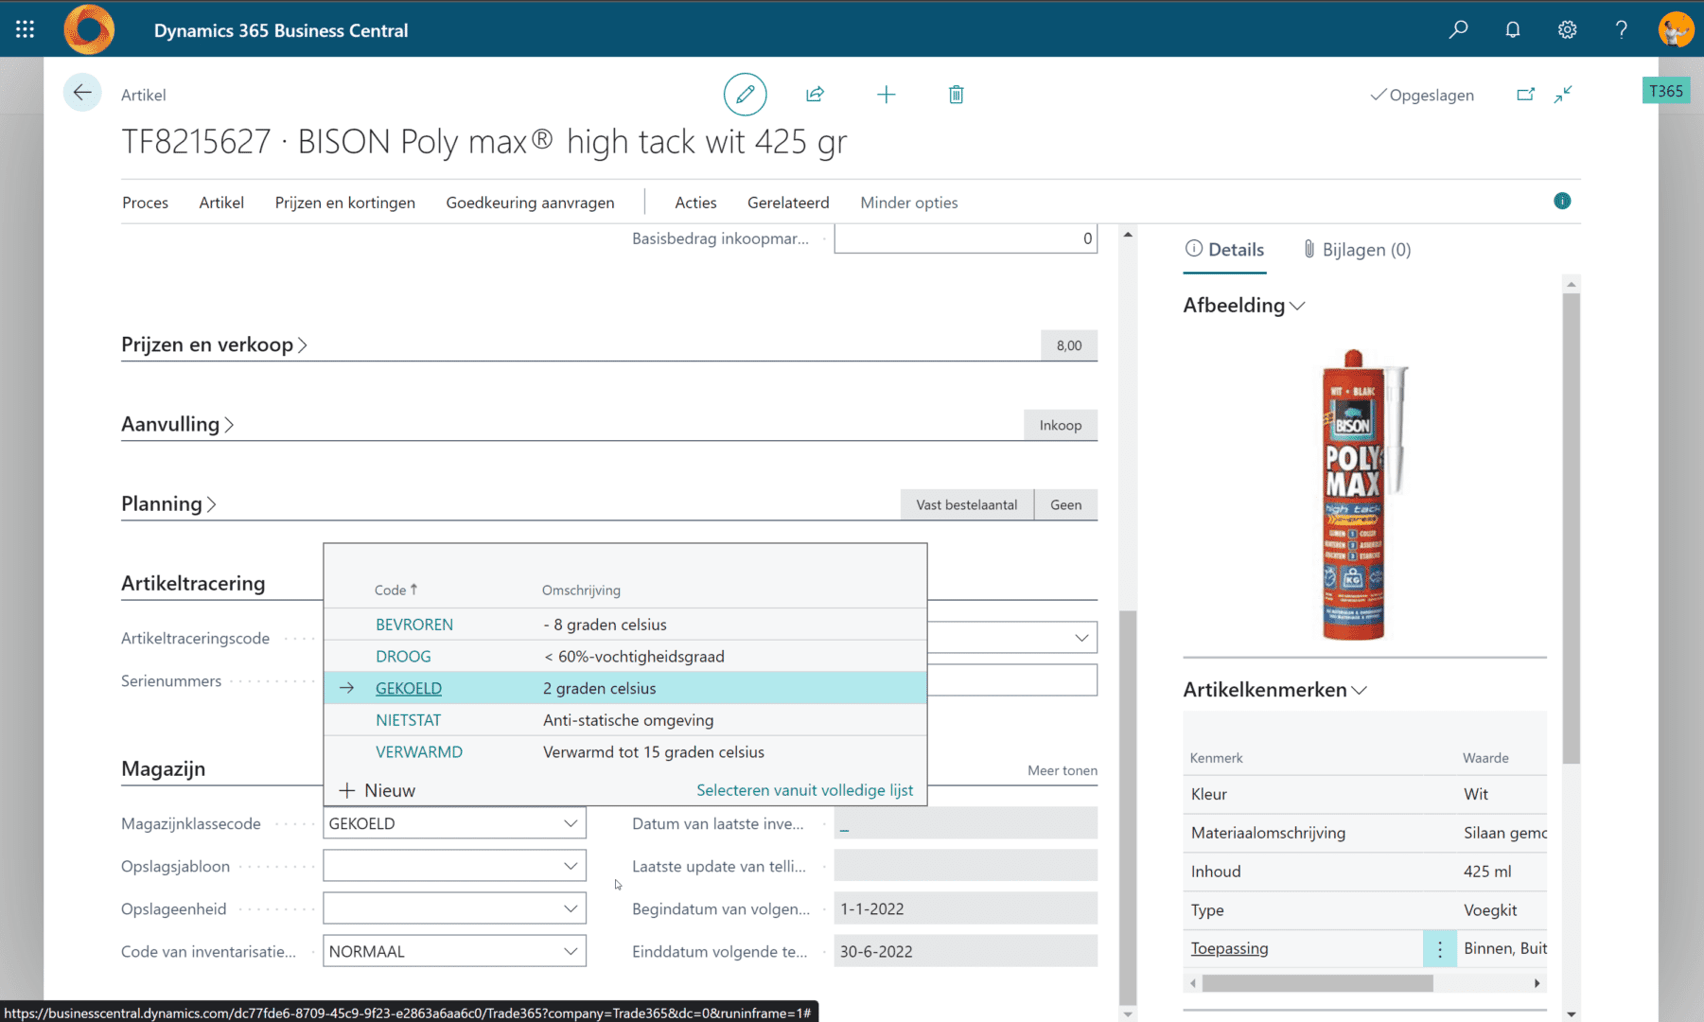Click Minder opties
Image resolution: width=1704 pixels, height=1022 pixels.
tap(909, 202)
